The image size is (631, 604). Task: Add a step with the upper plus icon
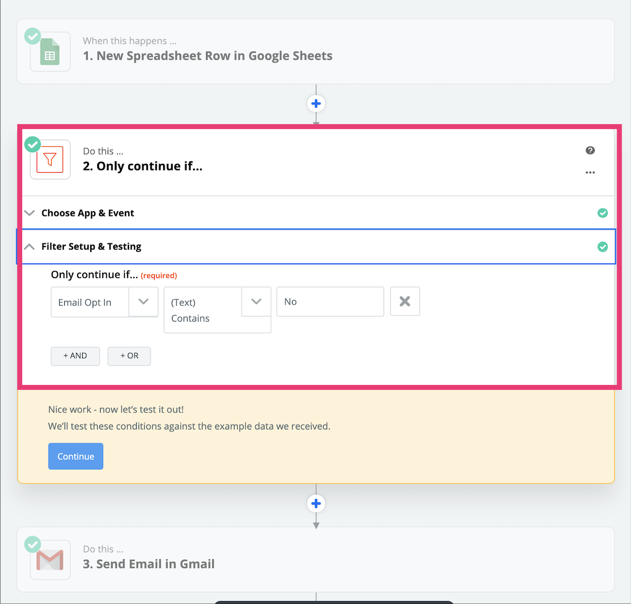[316, 104]
